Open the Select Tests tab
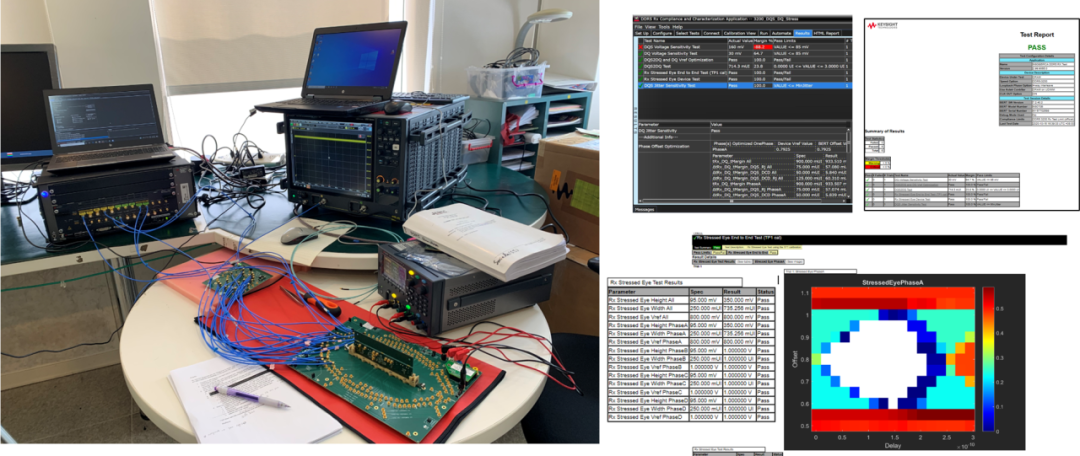This screenshot has height=456, width=1080. pos(688,33)
